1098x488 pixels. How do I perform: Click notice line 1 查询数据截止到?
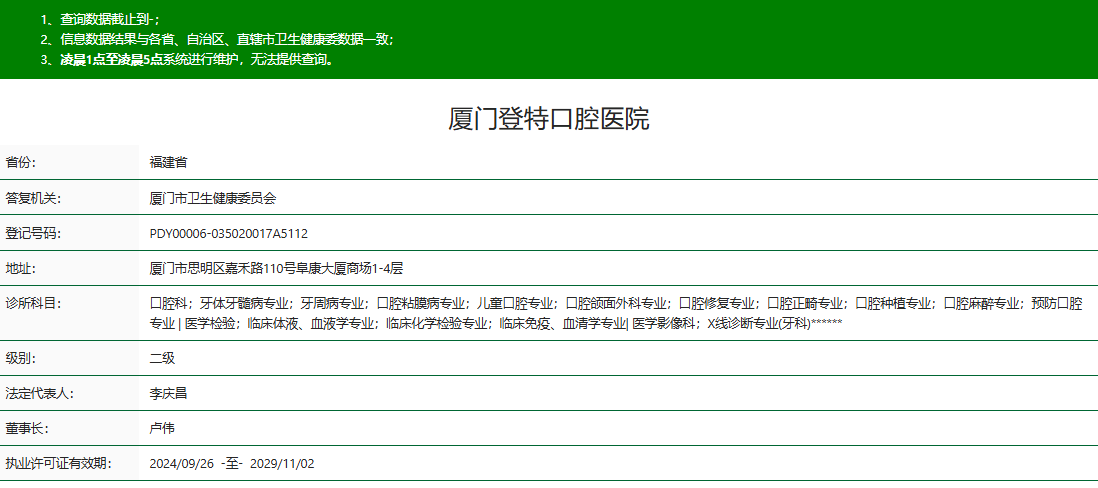pos(99,20)
